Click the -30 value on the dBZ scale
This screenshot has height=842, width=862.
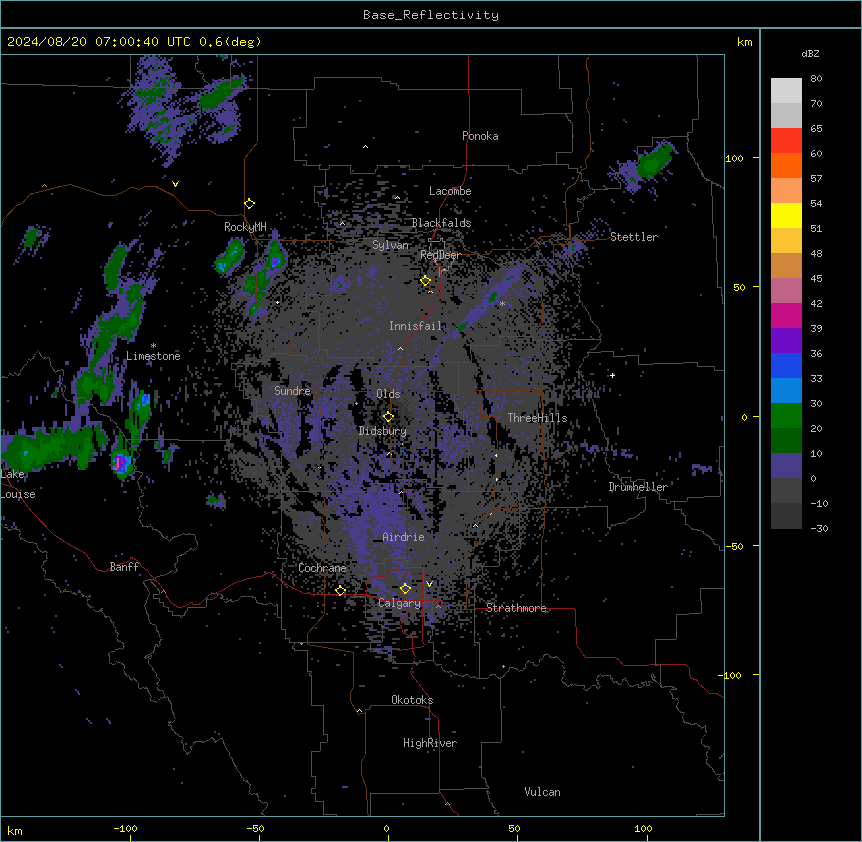tap(819, 528)
